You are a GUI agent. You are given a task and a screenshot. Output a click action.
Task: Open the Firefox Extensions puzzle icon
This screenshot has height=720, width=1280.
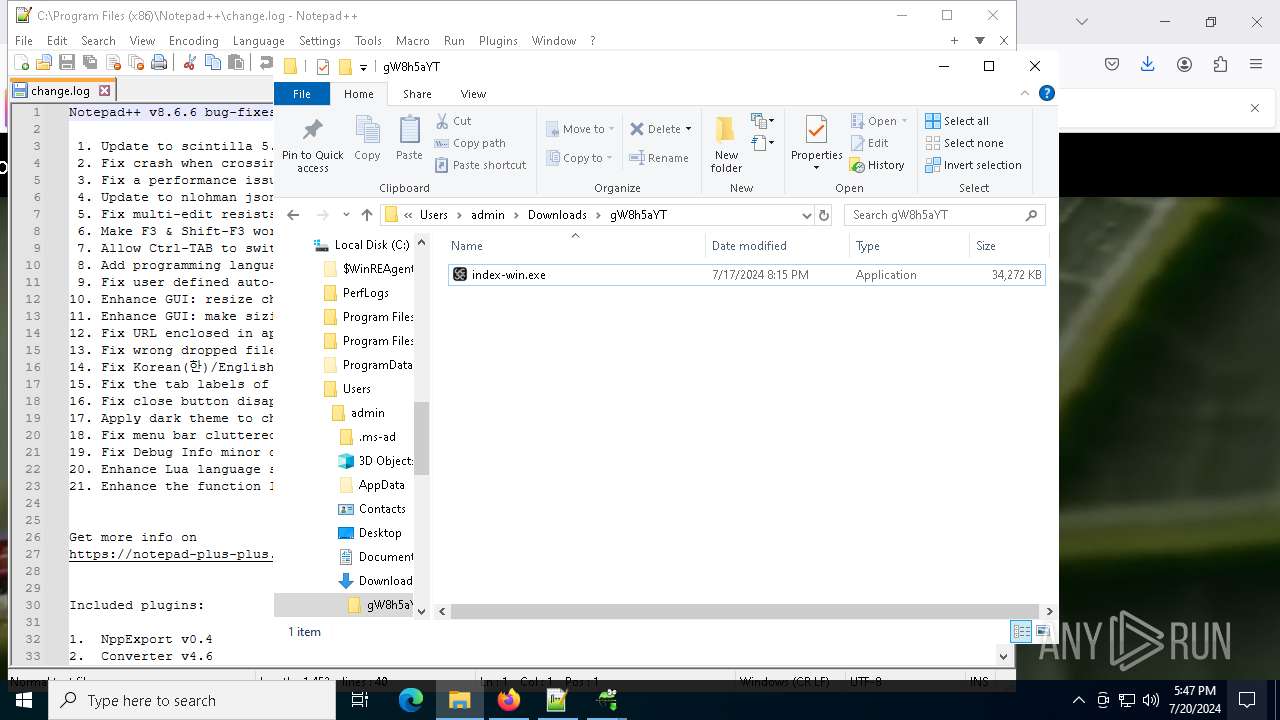coord(1220,64)
